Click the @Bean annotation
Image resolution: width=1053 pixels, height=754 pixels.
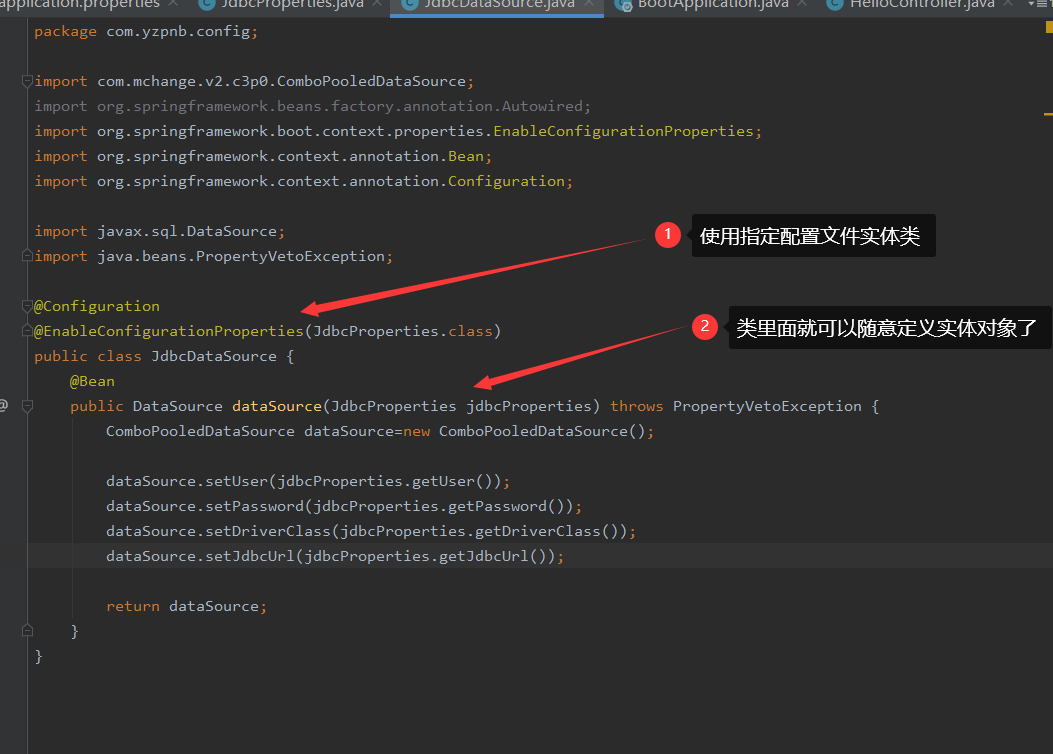(x=92, y=381)
